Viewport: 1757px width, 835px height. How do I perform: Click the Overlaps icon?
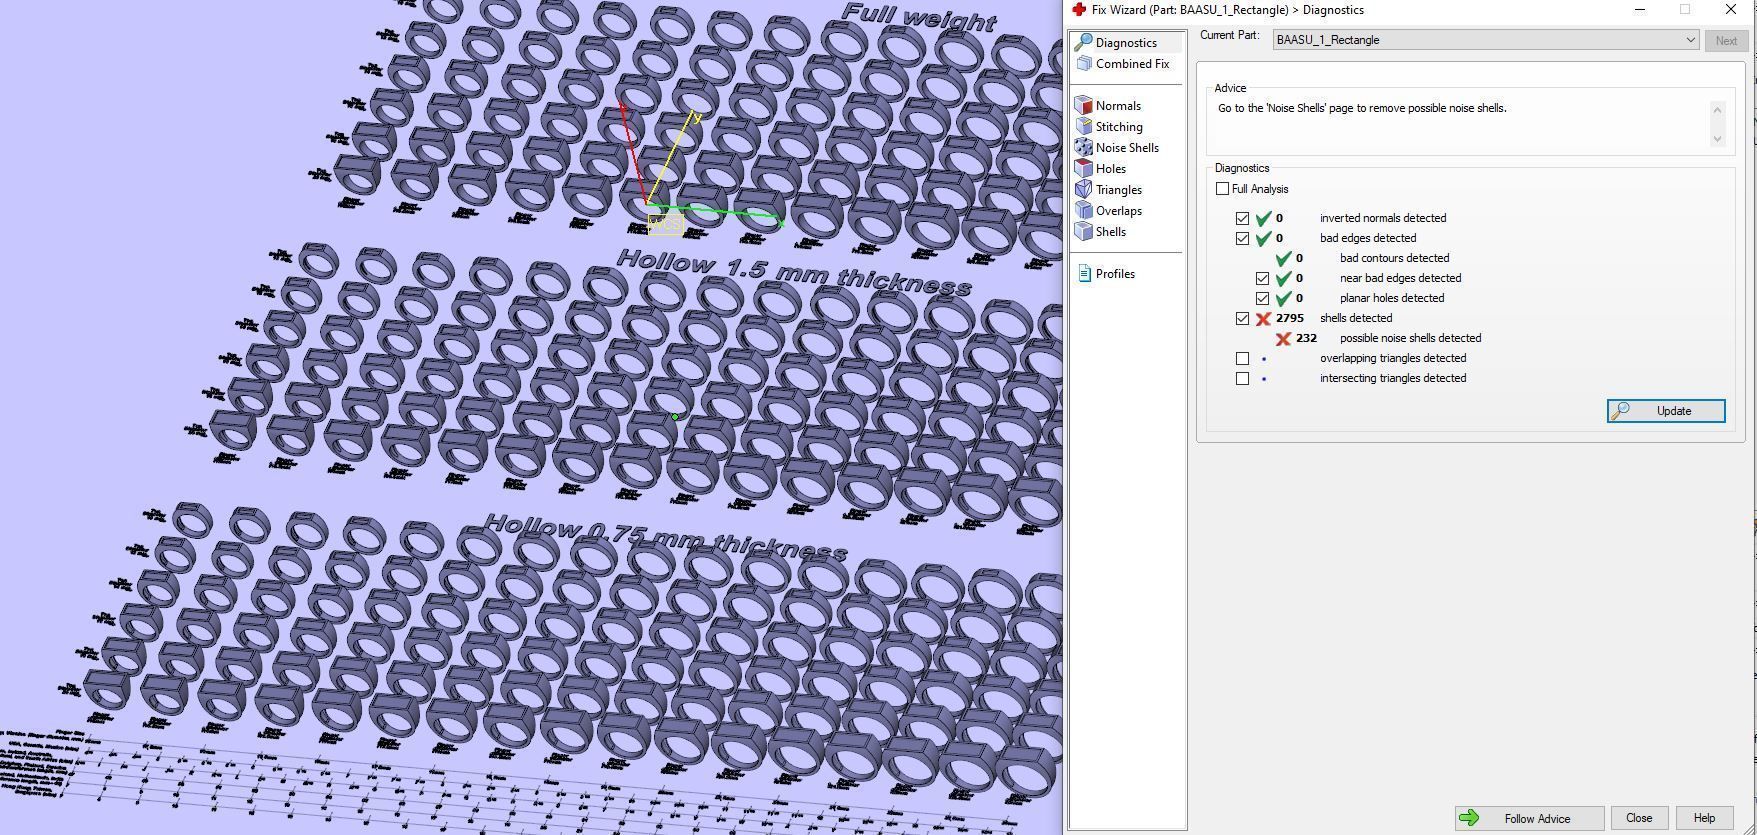click(x=1083, y=210)
